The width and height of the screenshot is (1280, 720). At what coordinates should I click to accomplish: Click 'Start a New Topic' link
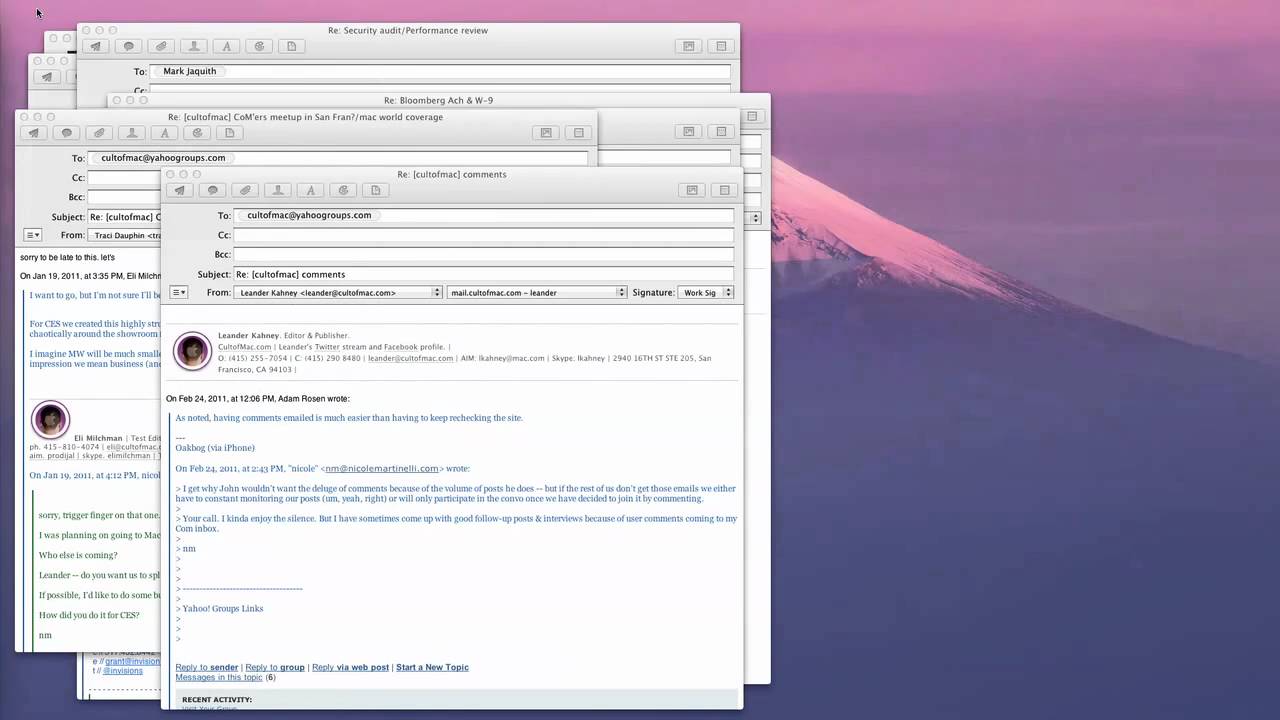click(432, 667)
